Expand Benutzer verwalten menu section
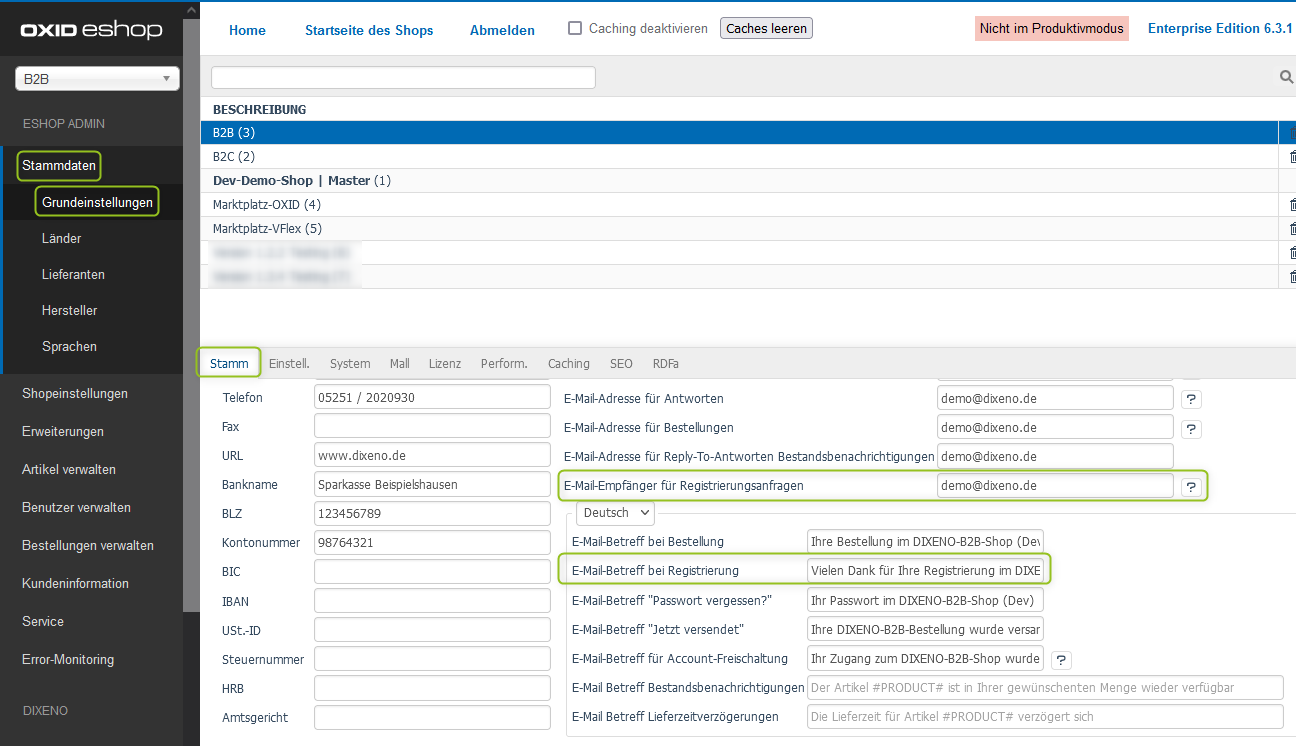This screenshot has height=746, width=1296. [76, 507]
